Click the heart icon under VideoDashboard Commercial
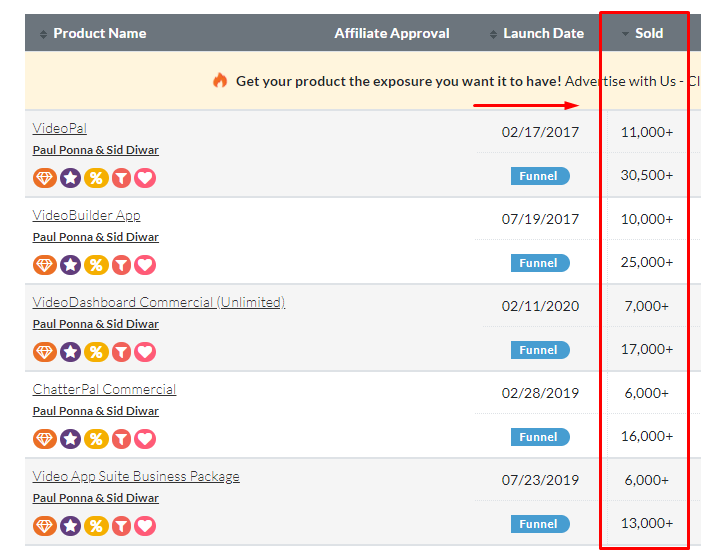Image resolution: width=701 pixels, height=558 pixels. [145, 352]
